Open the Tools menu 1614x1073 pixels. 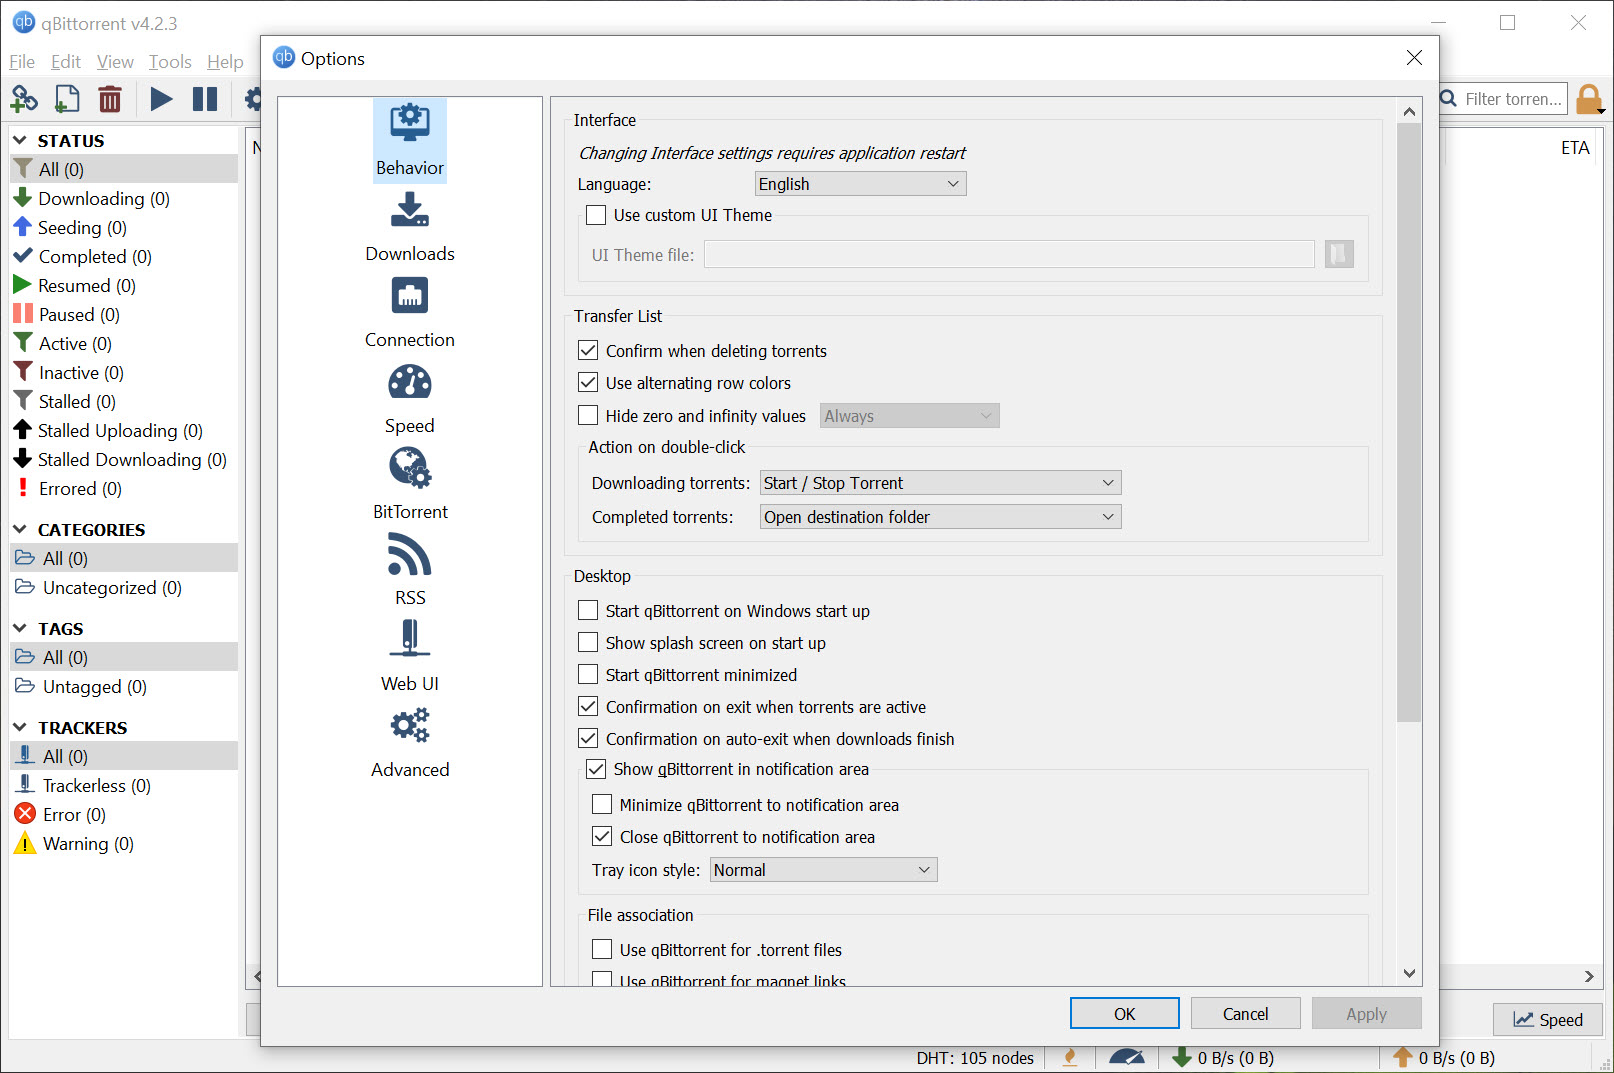click(170, 62)
